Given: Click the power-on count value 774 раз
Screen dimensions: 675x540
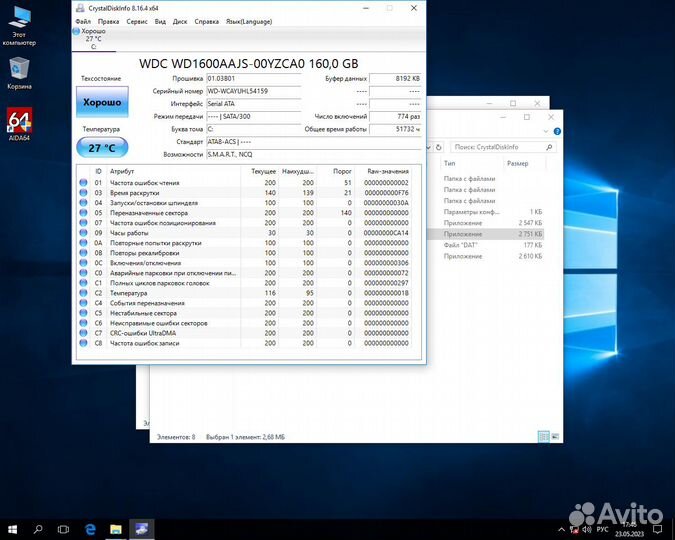Looking at the screenshot, I should click(x=395, y=116).
